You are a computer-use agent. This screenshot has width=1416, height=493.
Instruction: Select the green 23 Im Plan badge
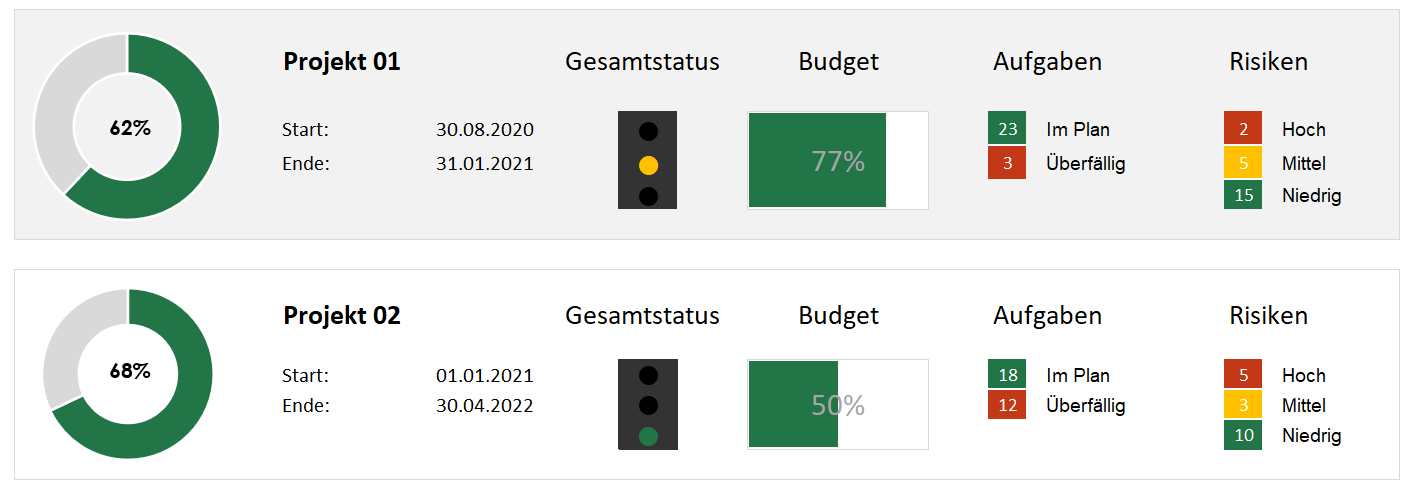point(1007,129)
